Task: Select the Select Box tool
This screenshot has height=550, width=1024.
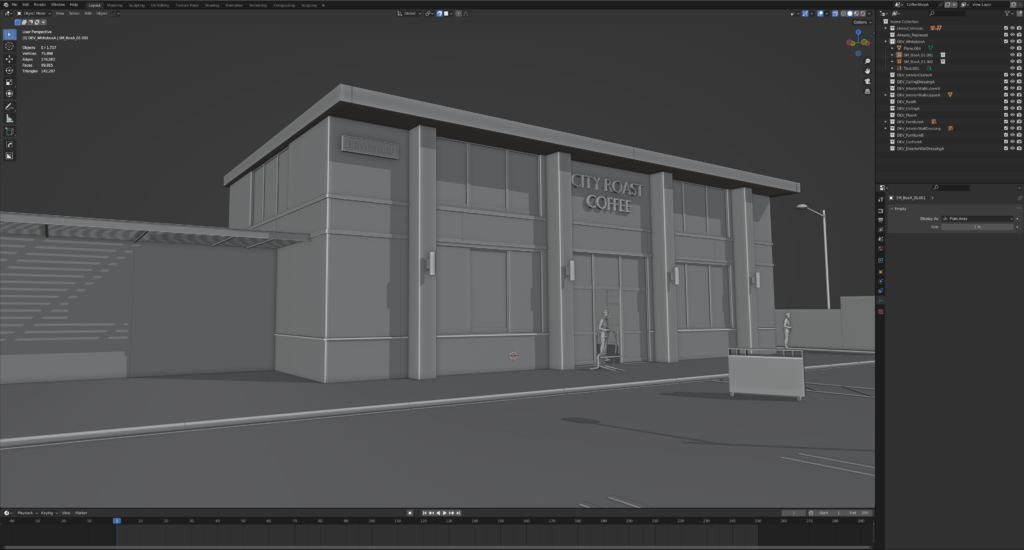Action: point(9,34)
